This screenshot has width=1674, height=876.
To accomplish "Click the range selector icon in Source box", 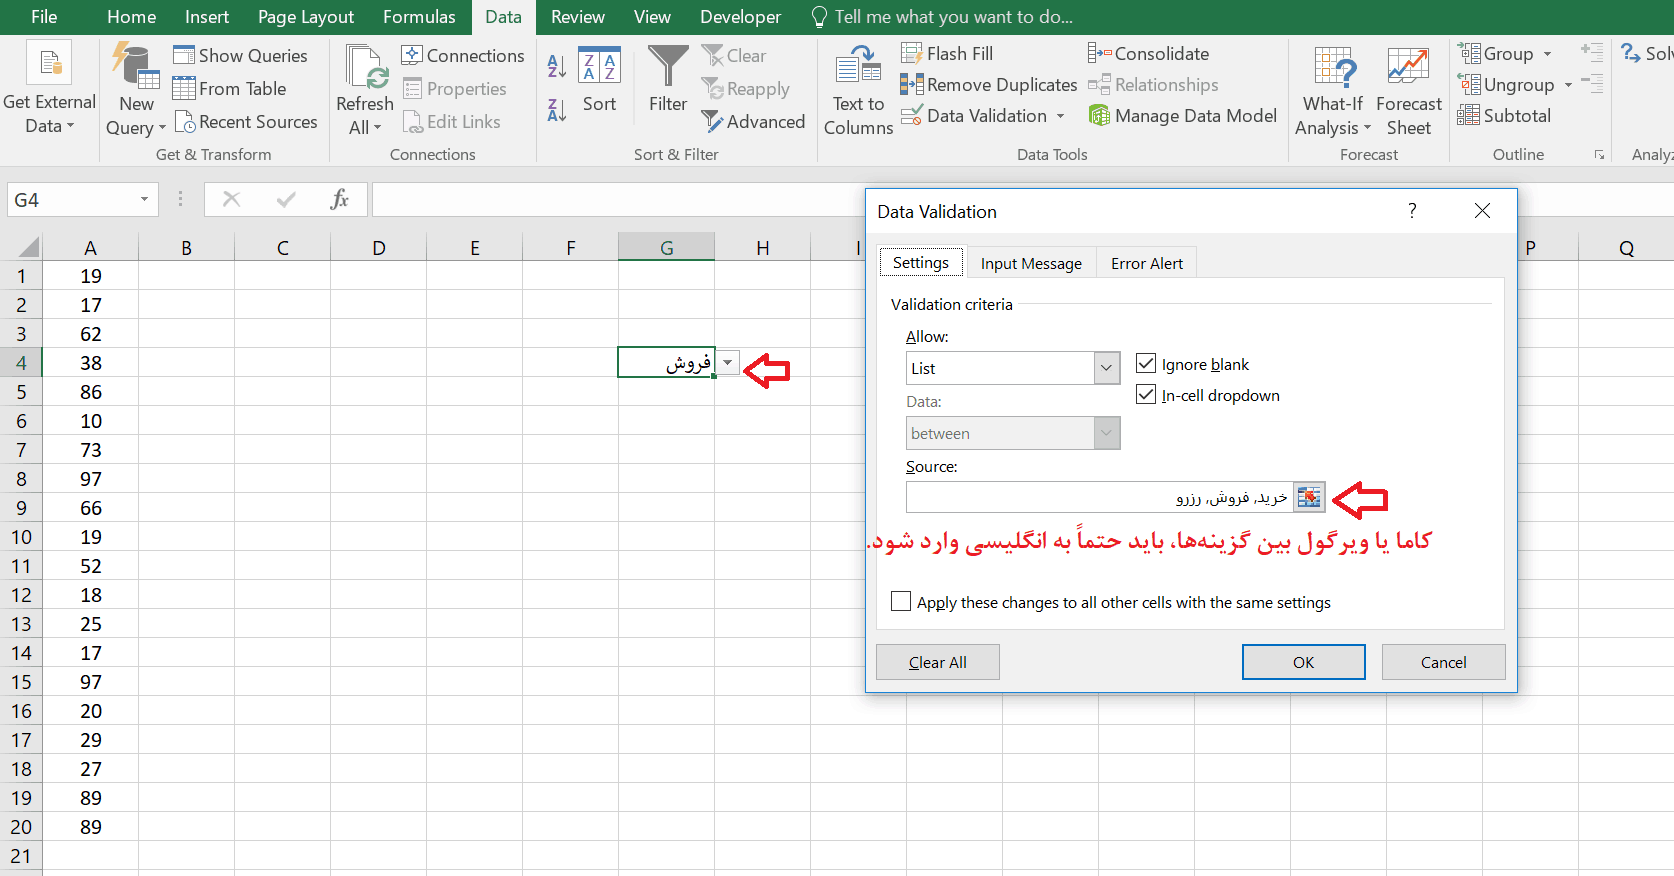I will [1309, 497].
